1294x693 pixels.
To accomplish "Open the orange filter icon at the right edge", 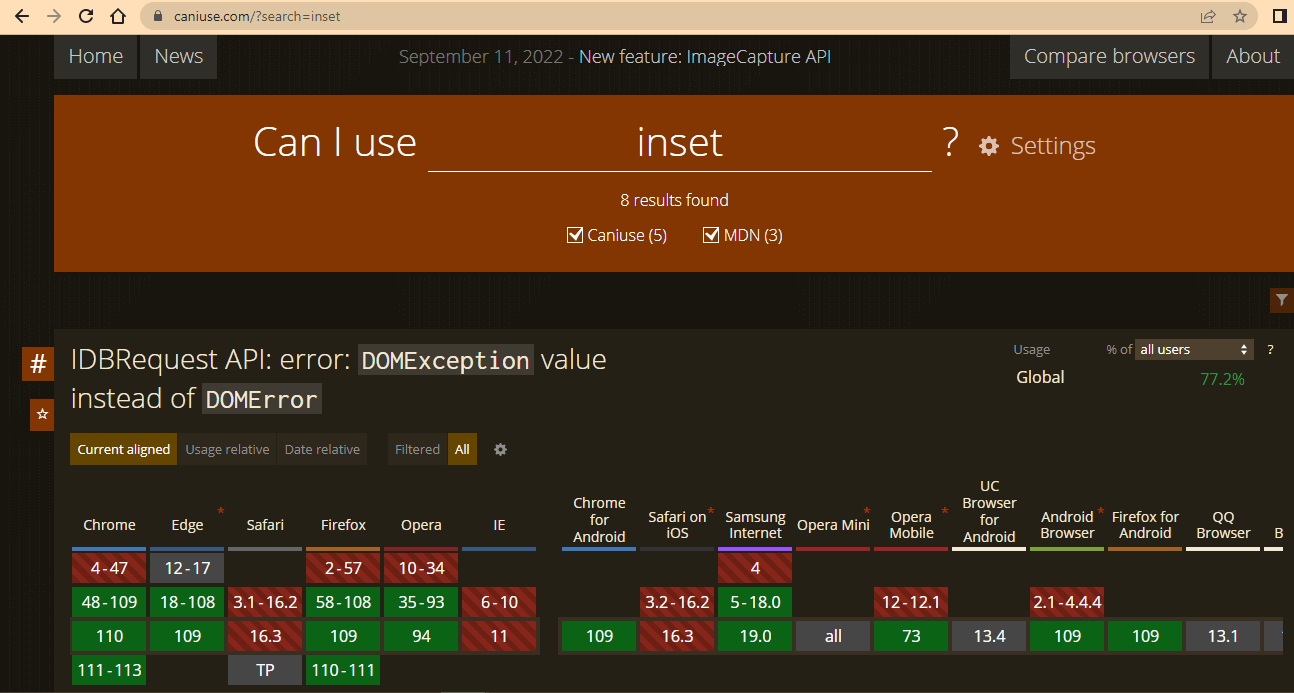I will point(1281,300).
